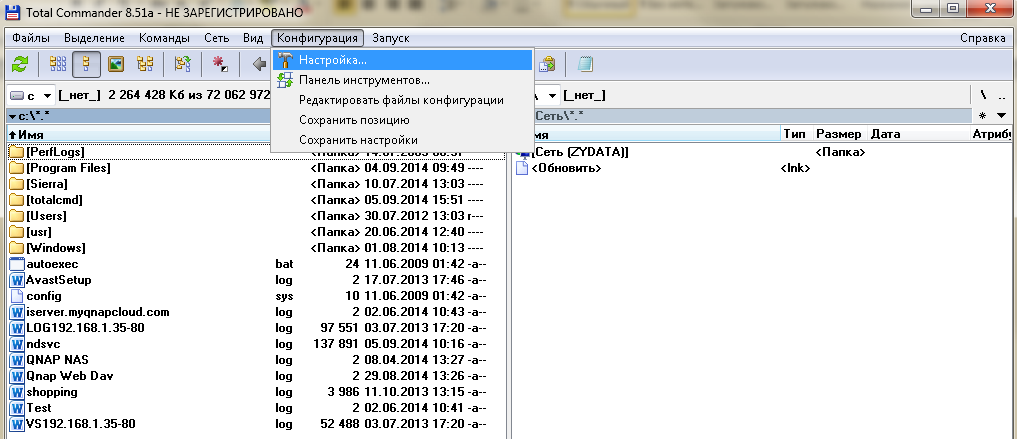The width and height of the screenshot is (1017, 439).
Task: Click the <Обновить> entry icon
Action: pos(522,168)
